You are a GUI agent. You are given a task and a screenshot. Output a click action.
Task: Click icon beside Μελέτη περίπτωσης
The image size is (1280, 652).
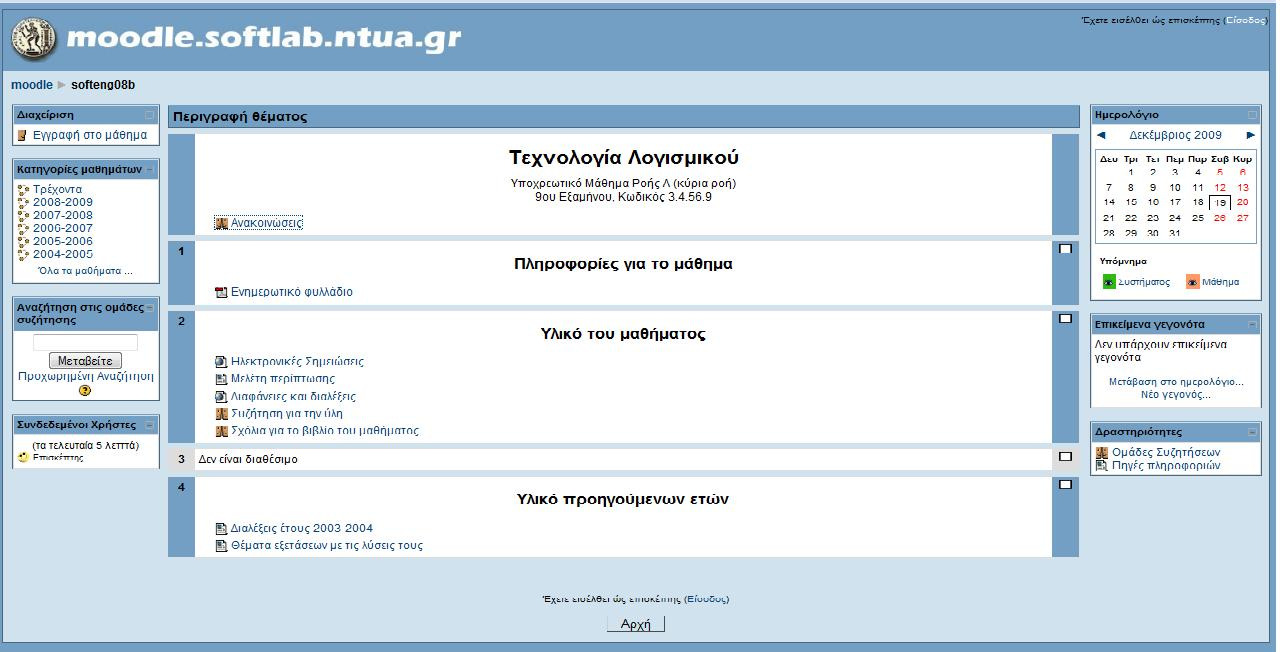pyautogui.click(x=222, y=379)
